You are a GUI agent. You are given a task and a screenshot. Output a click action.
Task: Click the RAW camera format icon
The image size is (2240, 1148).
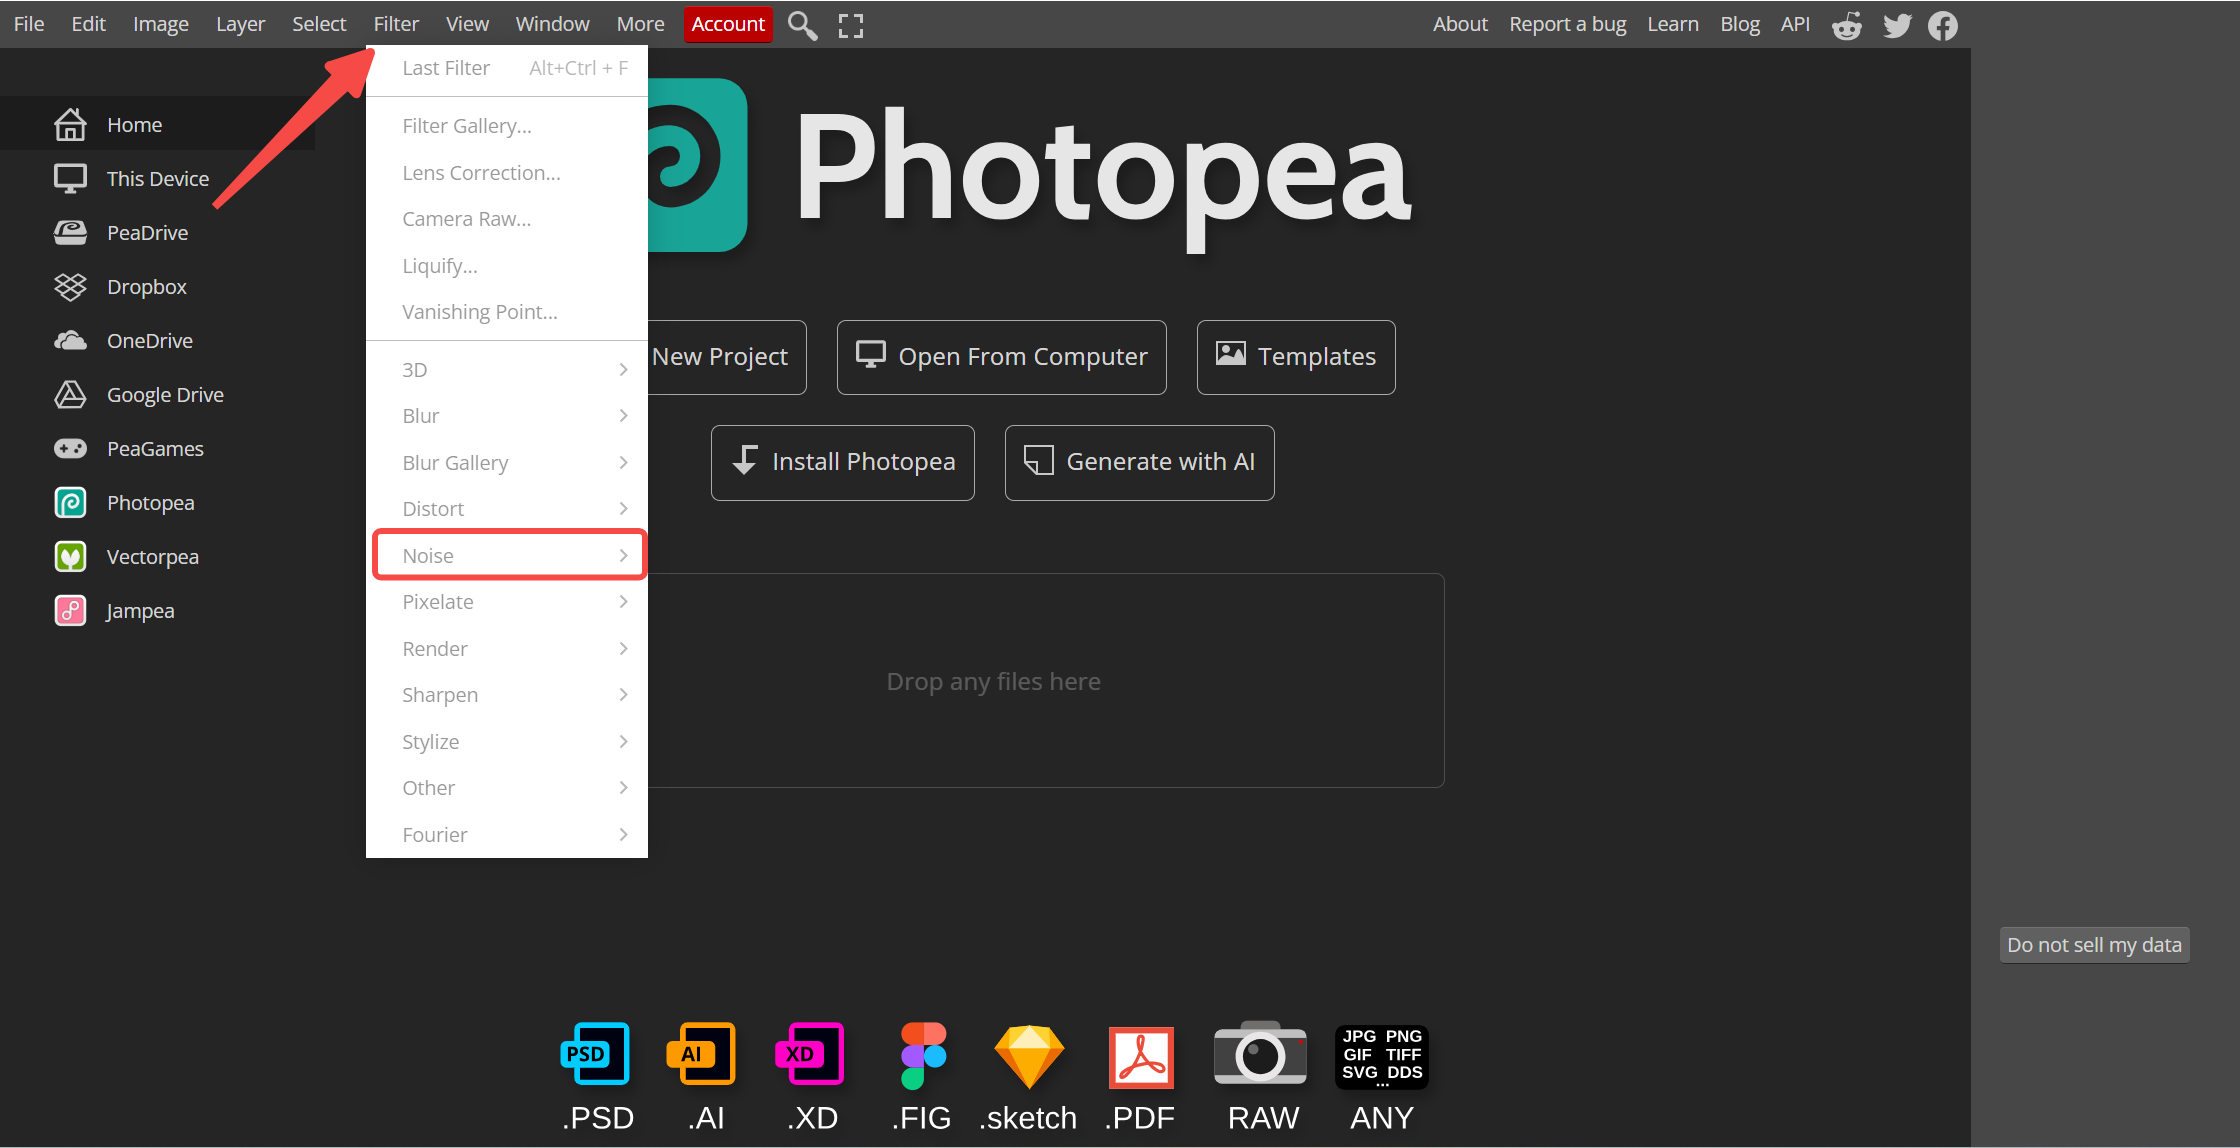click(1260, 1054)
